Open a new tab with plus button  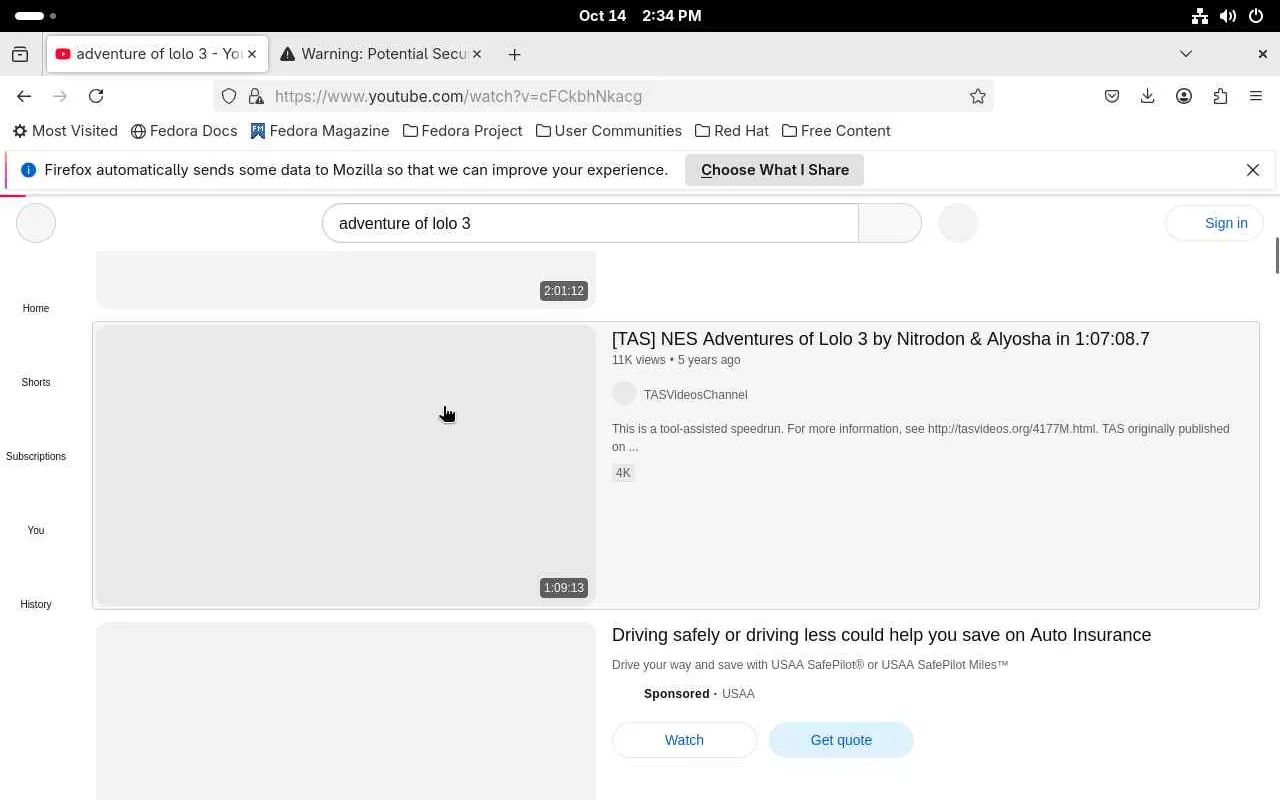514,54
